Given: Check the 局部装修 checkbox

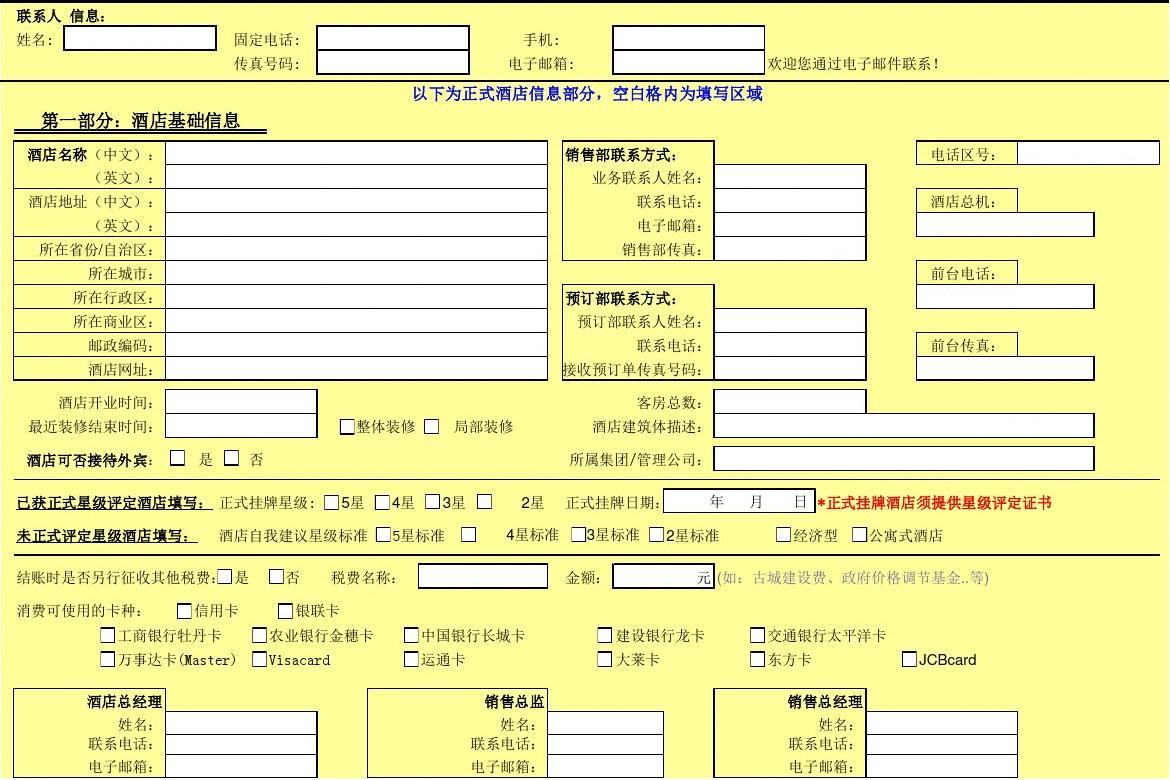Looking at the screenshot, I should point(431,426).
